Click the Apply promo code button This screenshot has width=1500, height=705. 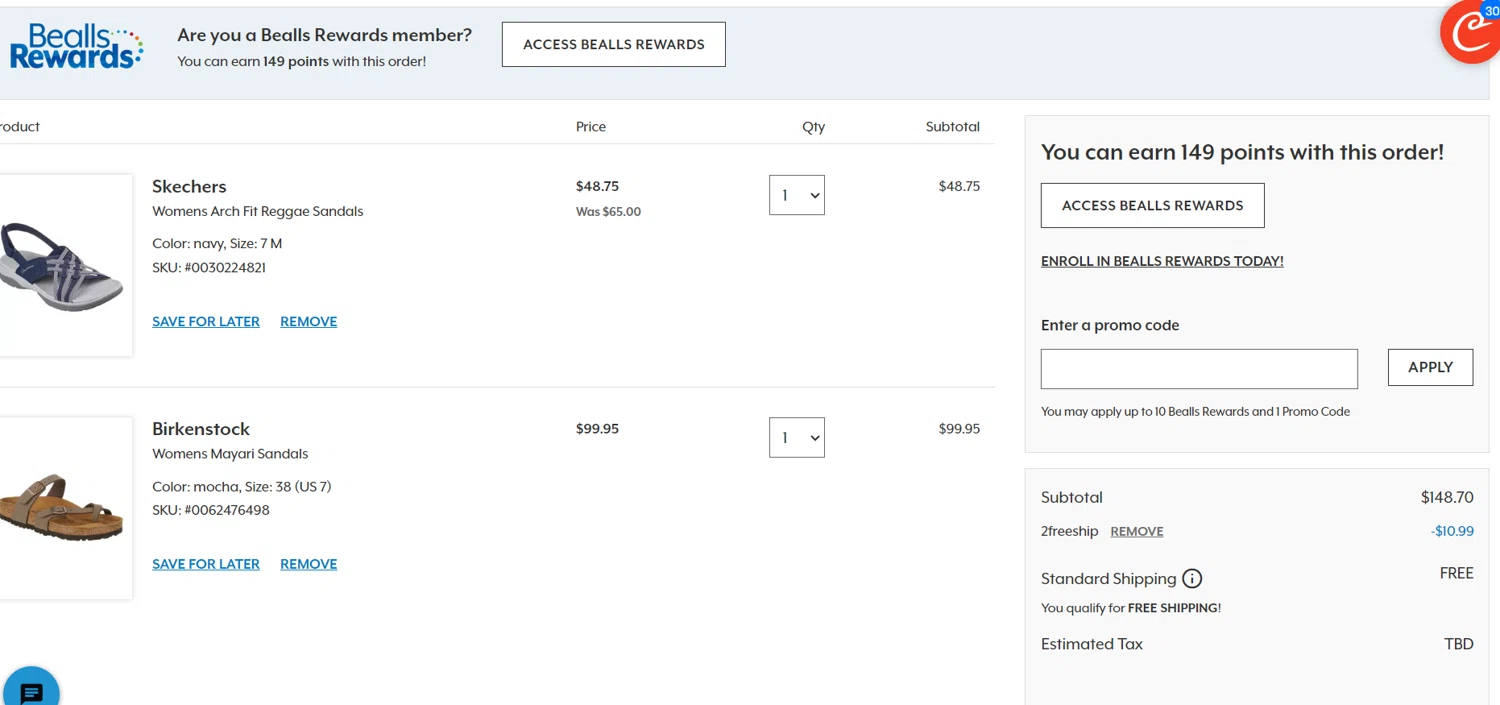1430,367
